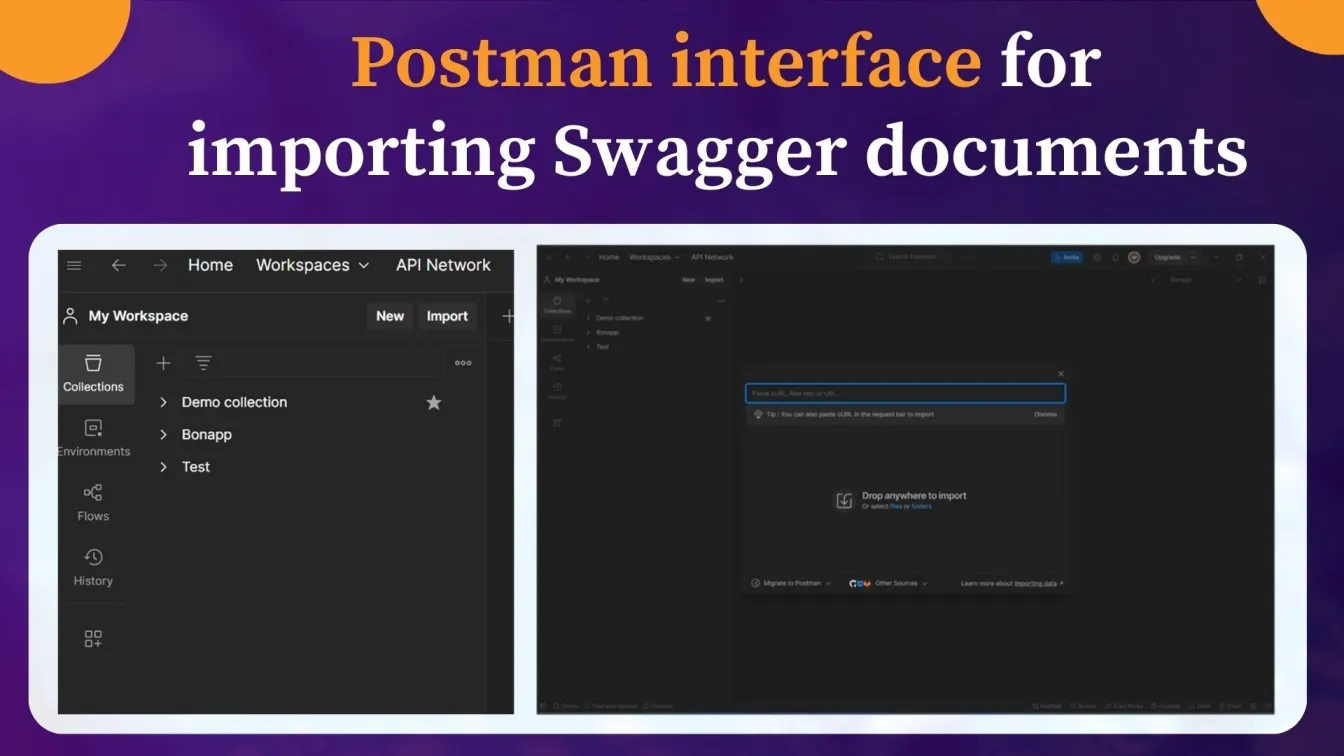Click My Workspace name in enlarged sidebar view
This screenshot has height=756, width=1344.
[138, 316]
